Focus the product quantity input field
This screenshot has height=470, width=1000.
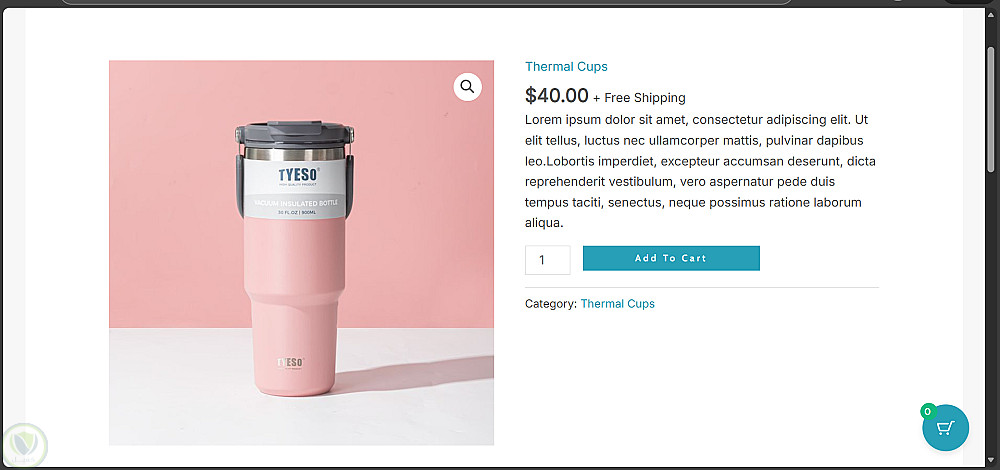tap(547, 260)
